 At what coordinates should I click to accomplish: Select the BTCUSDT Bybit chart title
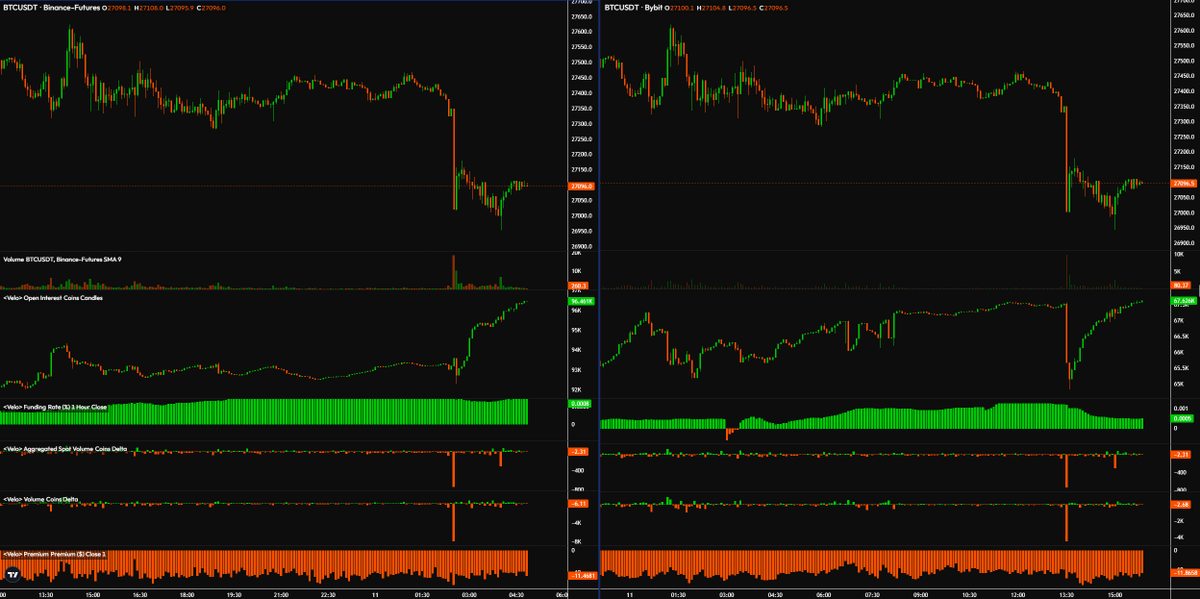(636, 7)
